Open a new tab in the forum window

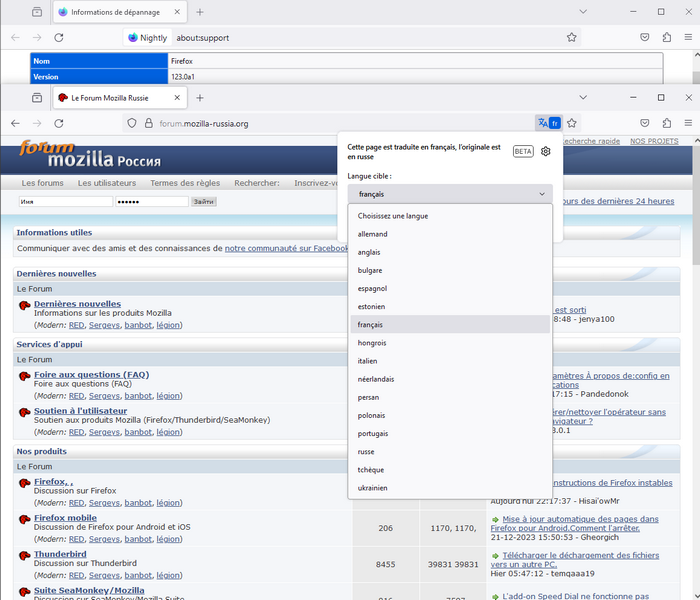tap(200, 98)
